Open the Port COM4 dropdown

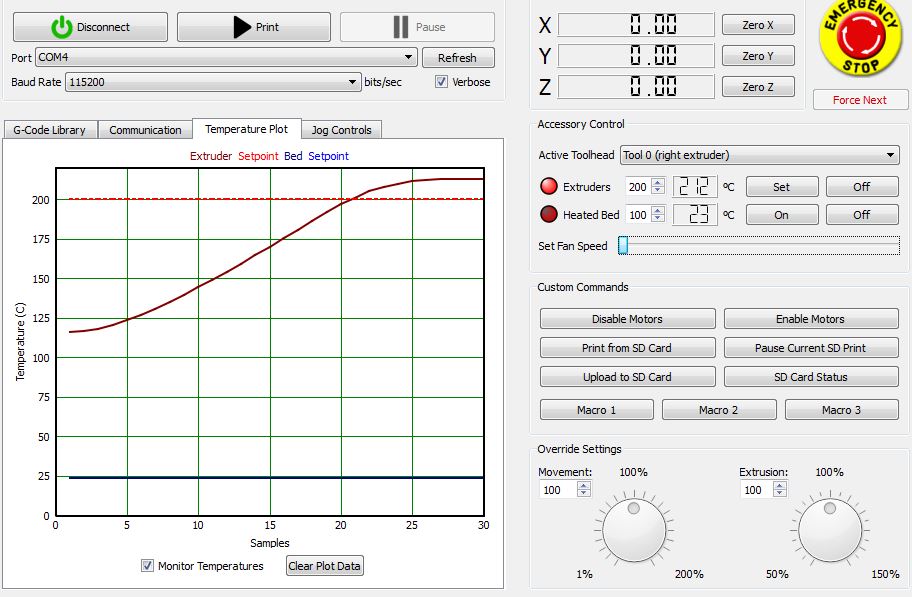coord(226,58)
